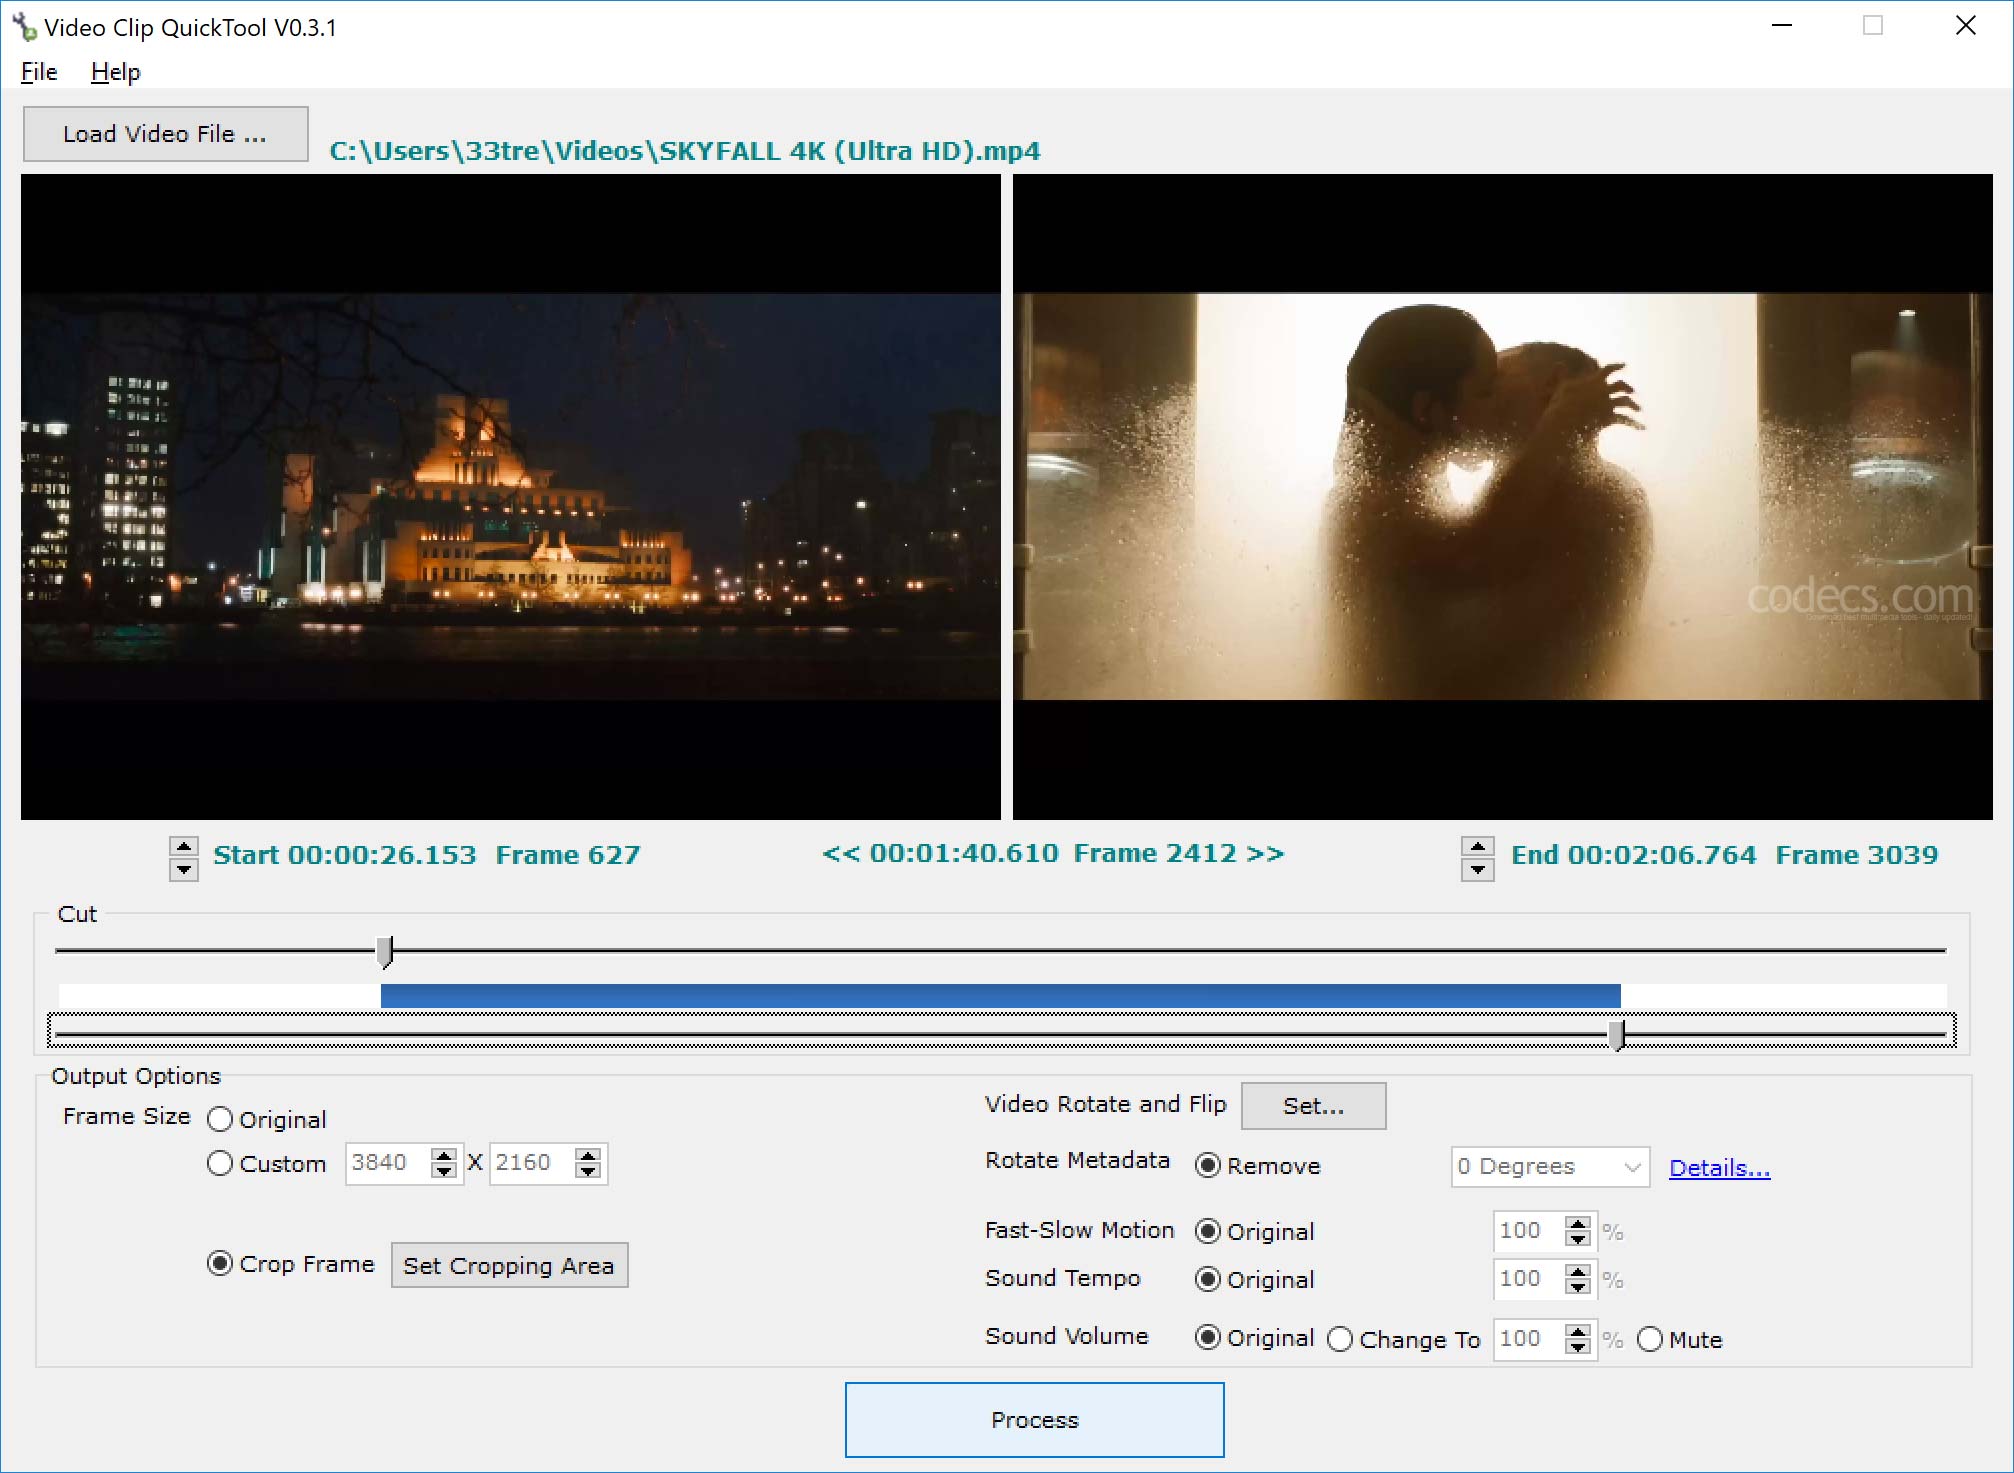Click the blue selected range bar
The height and width of the screenshot is (1473, 2014).
(x=1000, y=995)
